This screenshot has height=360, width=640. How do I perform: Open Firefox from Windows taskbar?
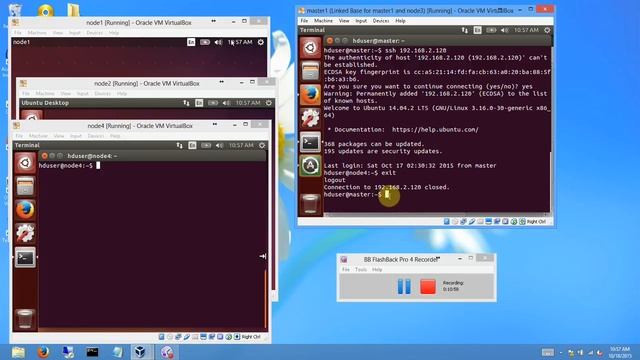(43, 352)
